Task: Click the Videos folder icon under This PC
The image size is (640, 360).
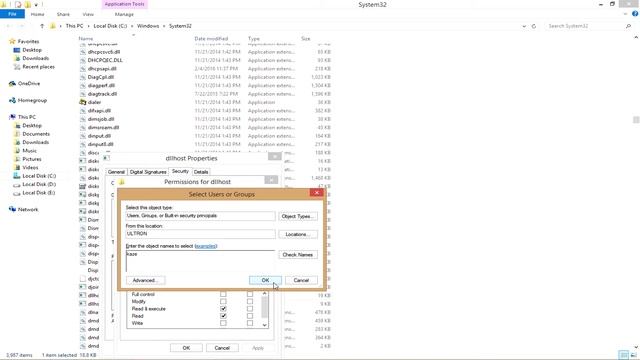Action: [x=17, y=167]
